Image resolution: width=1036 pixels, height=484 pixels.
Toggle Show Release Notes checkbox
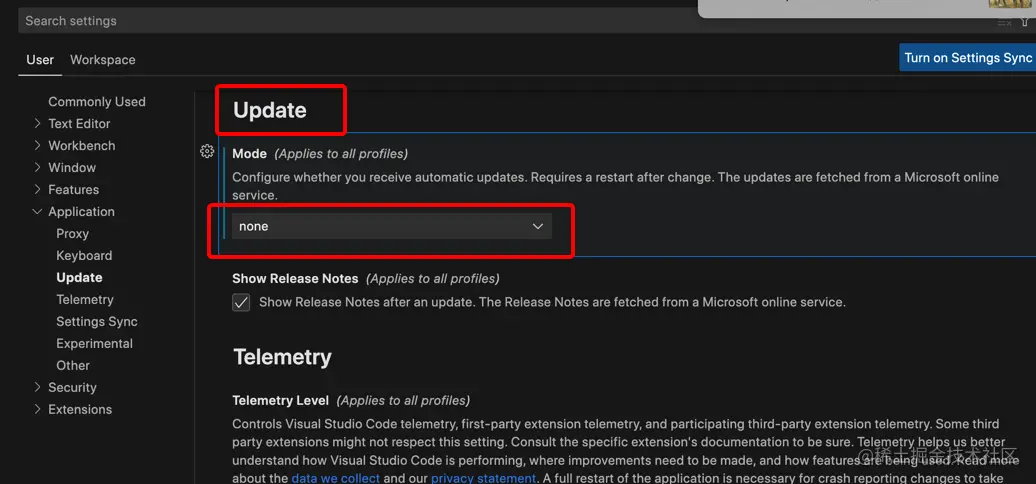point(241,302)
